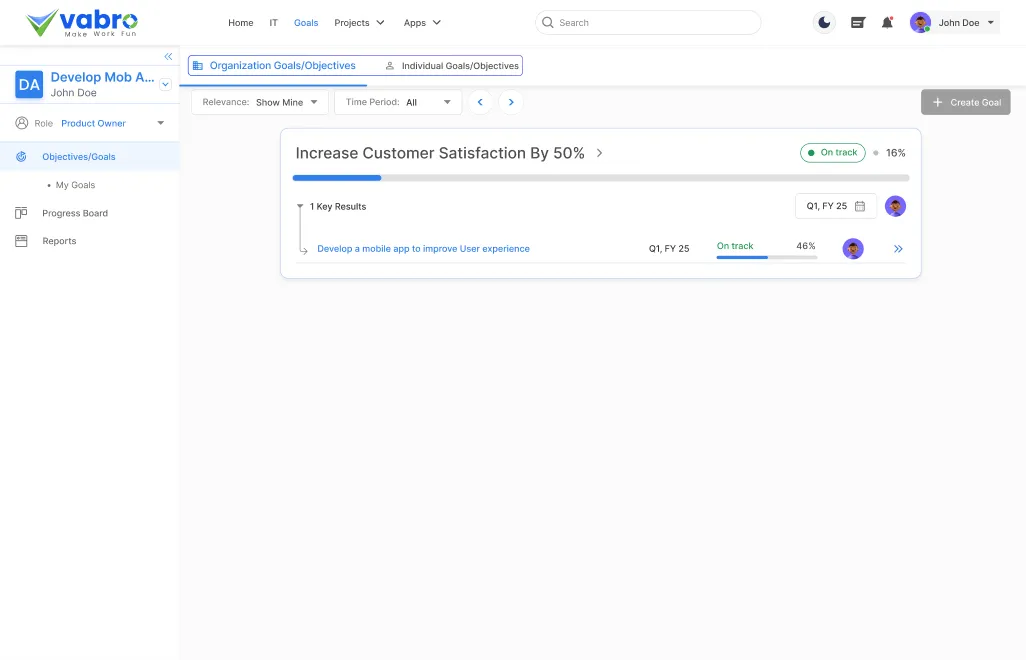
Task: Open the Projects menu
Action: point(359,23)
